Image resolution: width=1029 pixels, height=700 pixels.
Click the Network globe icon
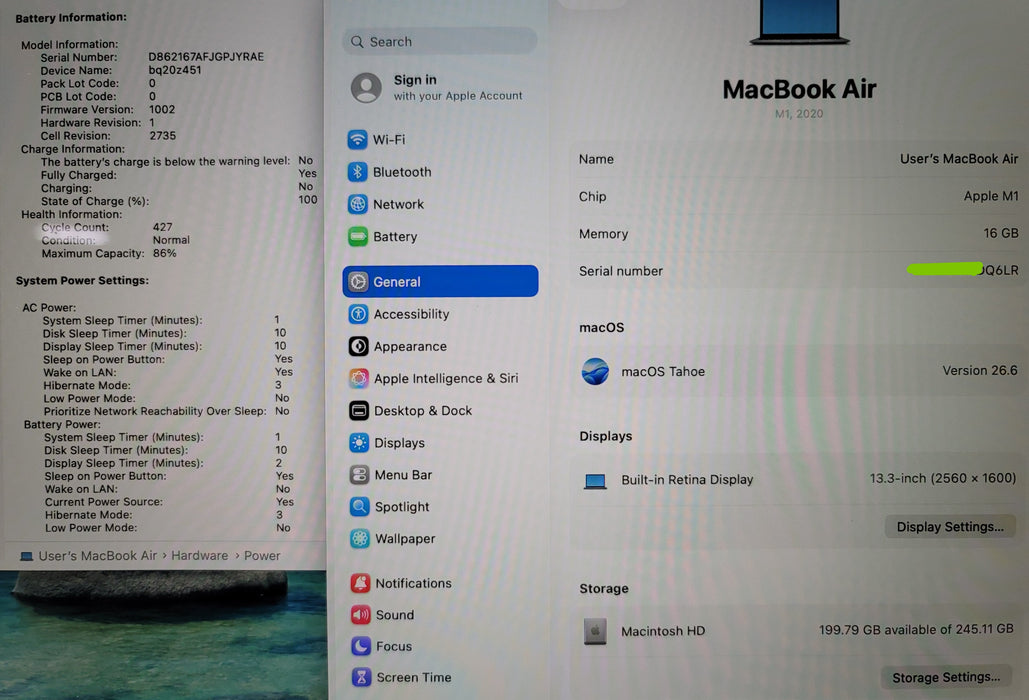click(357, 204)
